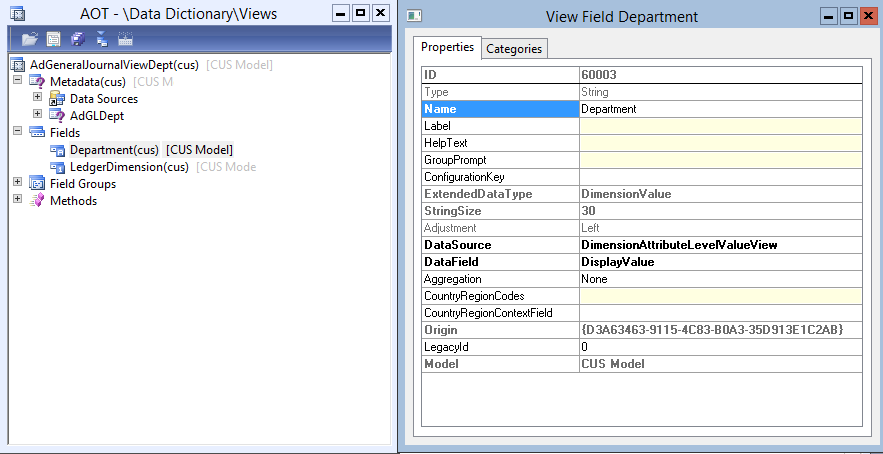Click the Data Sources node icon
This screenshot has width=883, height=454.
pos(57,99)
